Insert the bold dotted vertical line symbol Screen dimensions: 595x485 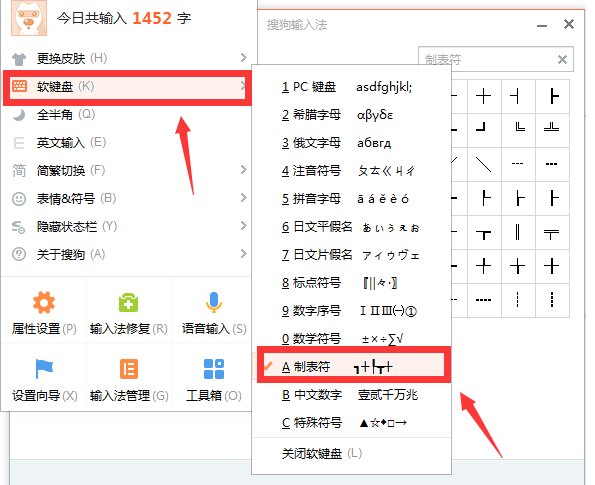click(552, 300)
